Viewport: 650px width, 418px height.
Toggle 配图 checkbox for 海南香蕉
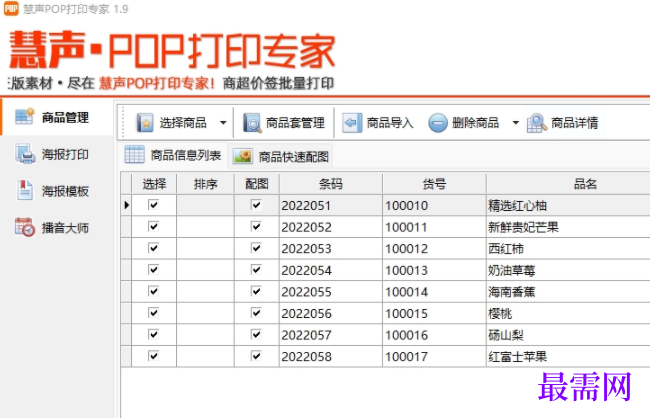256,291
